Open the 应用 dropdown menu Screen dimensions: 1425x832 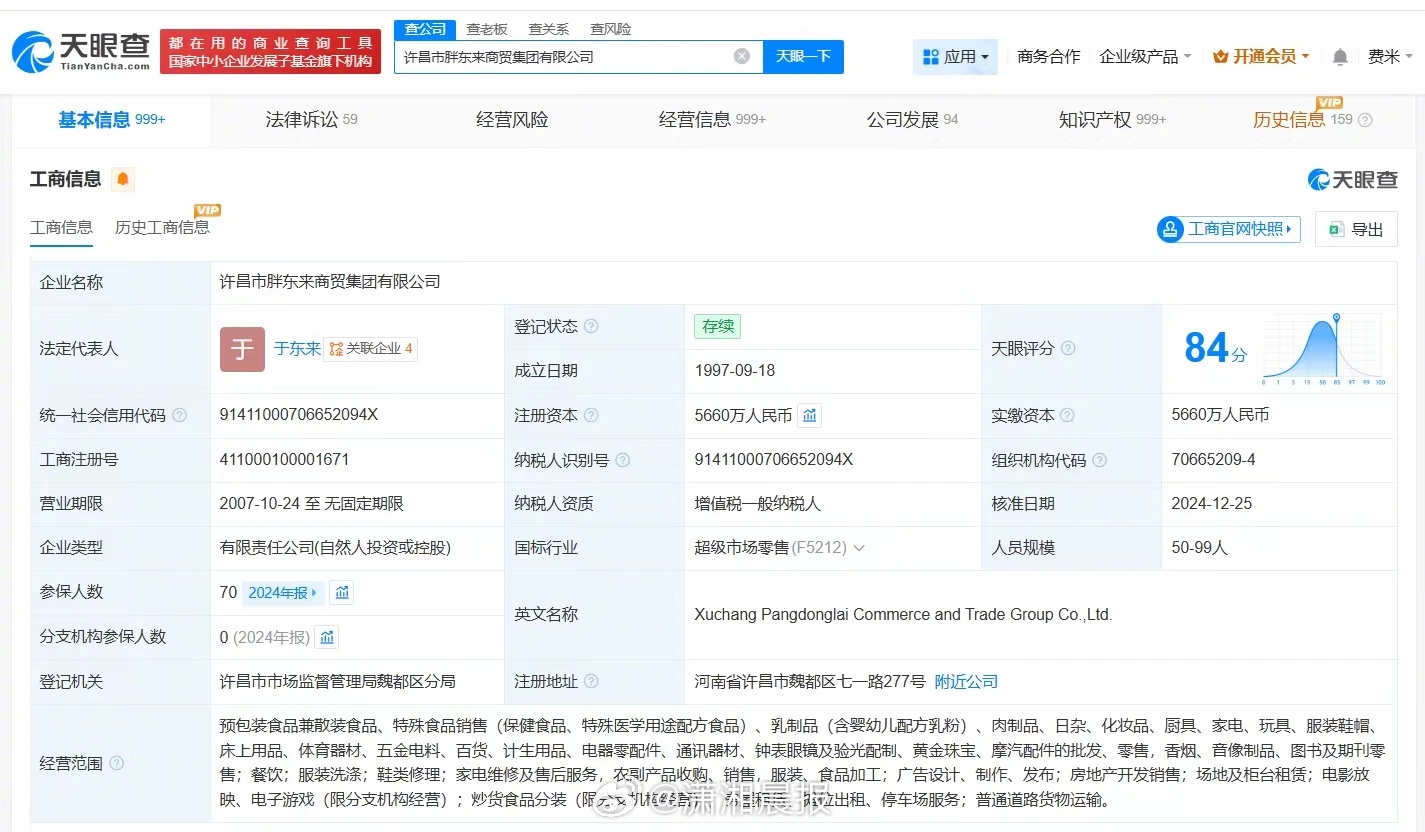[x=956, y=57]
